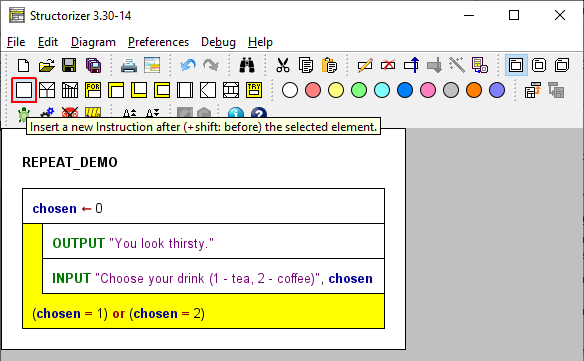Screen dimensions: 584x361
Task: Apply blue color to element
Action: [405, 90]
